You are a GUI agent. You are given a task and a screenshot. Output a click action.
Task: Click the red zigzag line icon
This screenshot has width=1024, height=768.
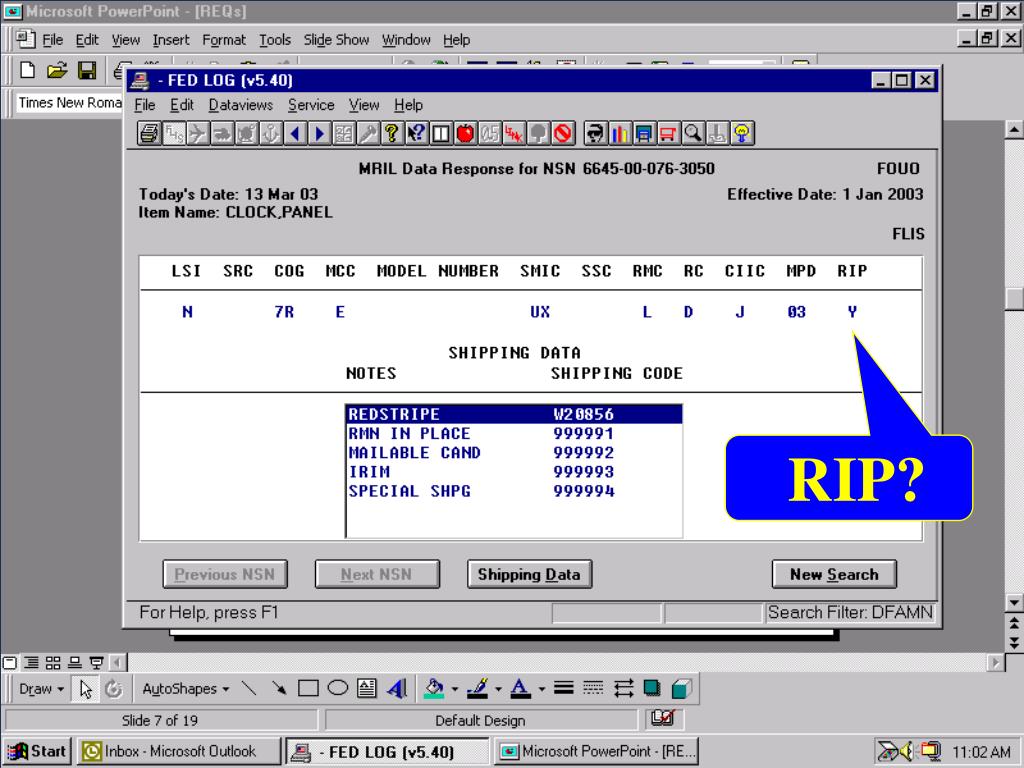(514, 133)
